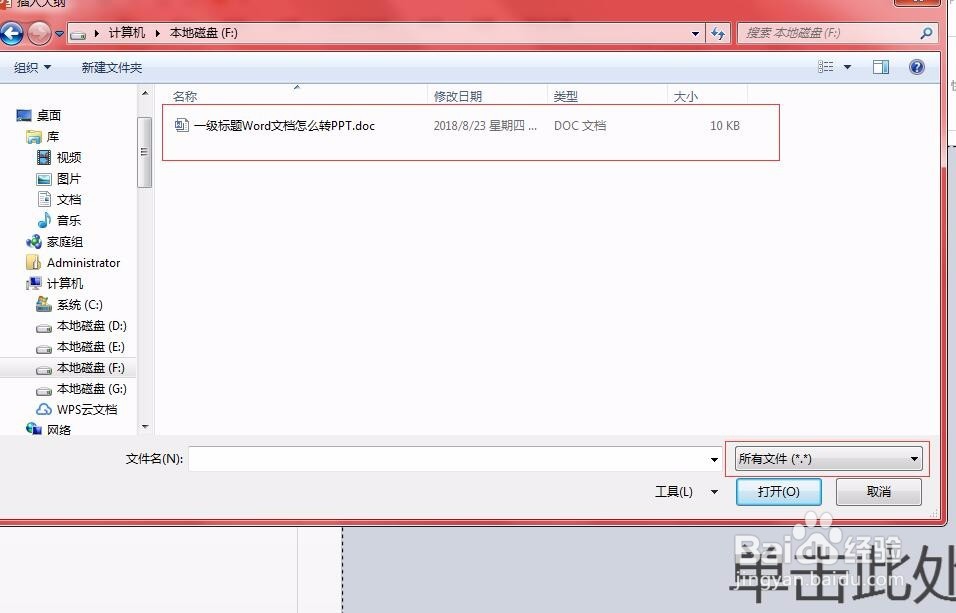Open the 组织 menu

click(32, 67)
